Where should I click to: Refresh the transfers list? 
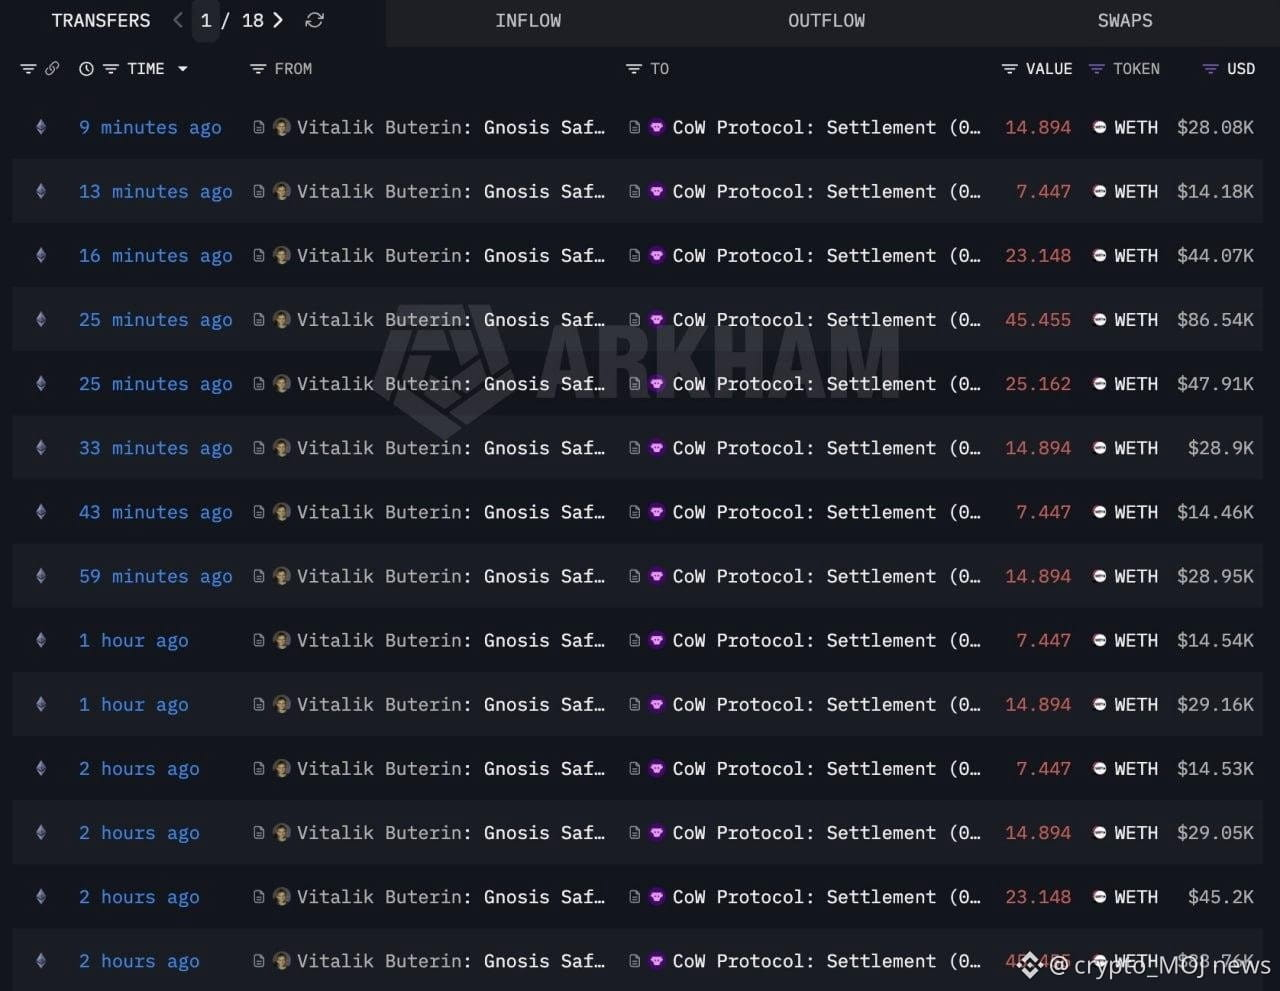(314, 20)
